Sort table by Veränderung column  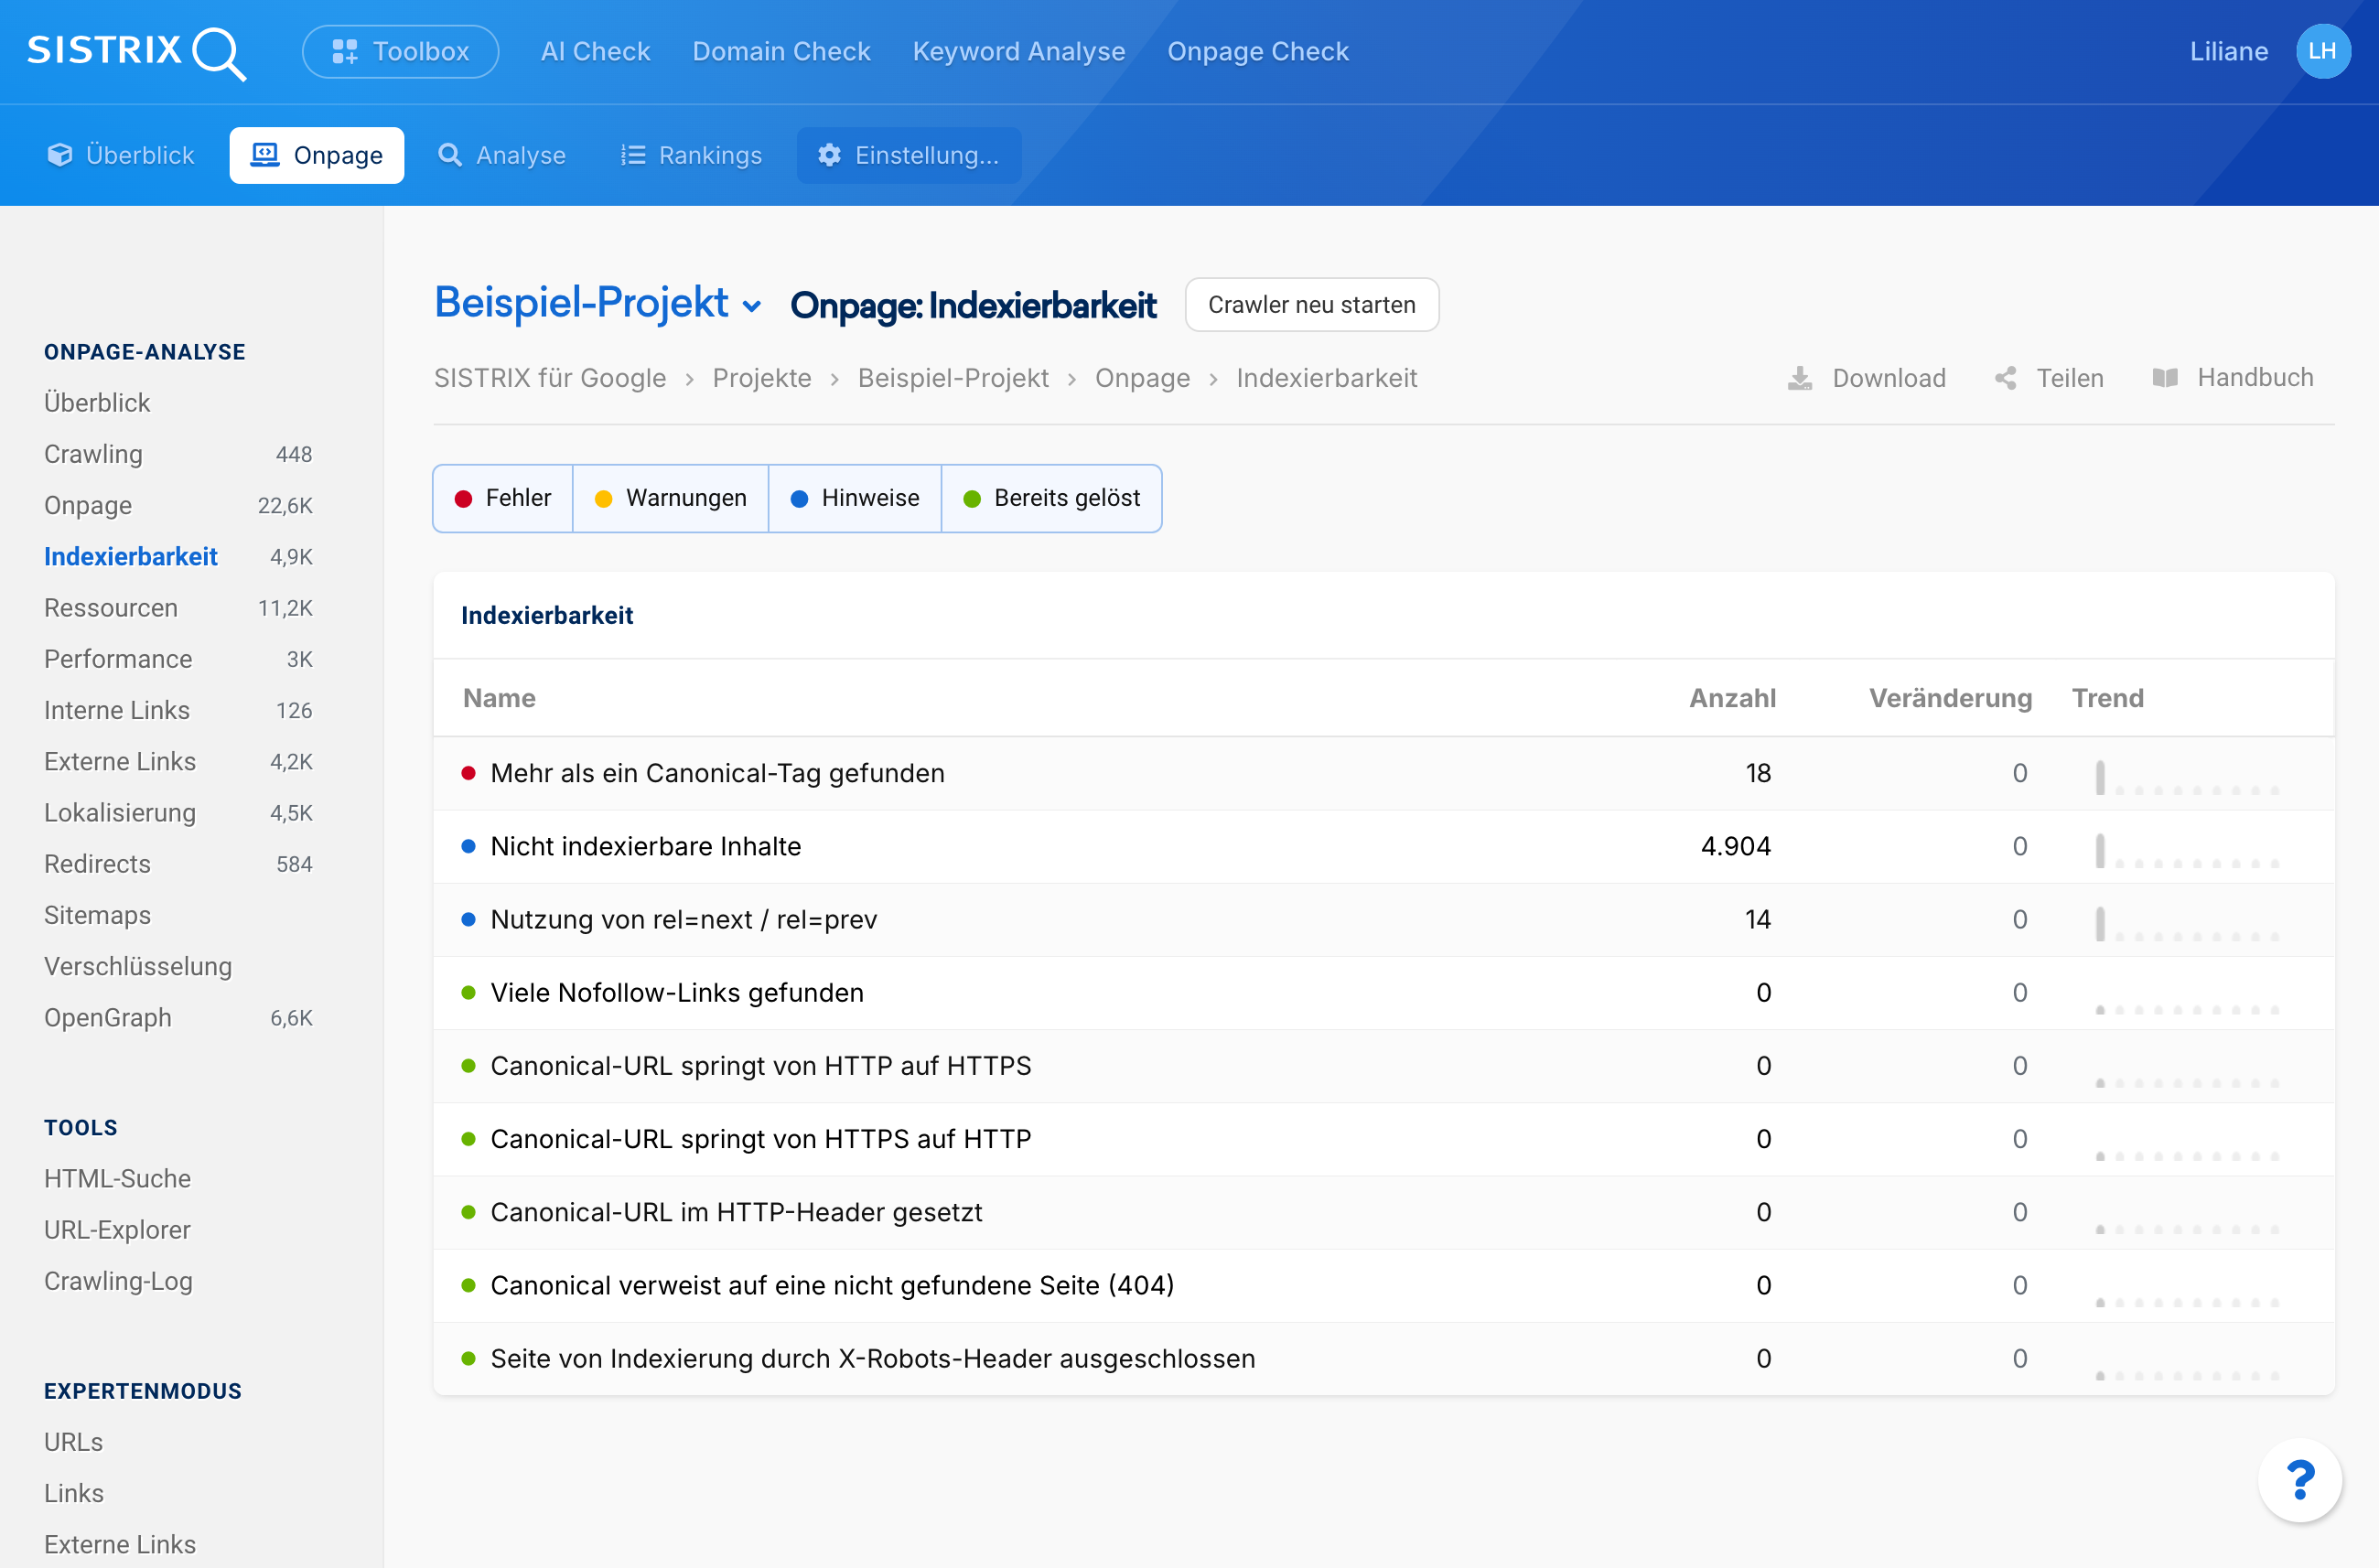pyautogui.click(x=1949, y=698)
